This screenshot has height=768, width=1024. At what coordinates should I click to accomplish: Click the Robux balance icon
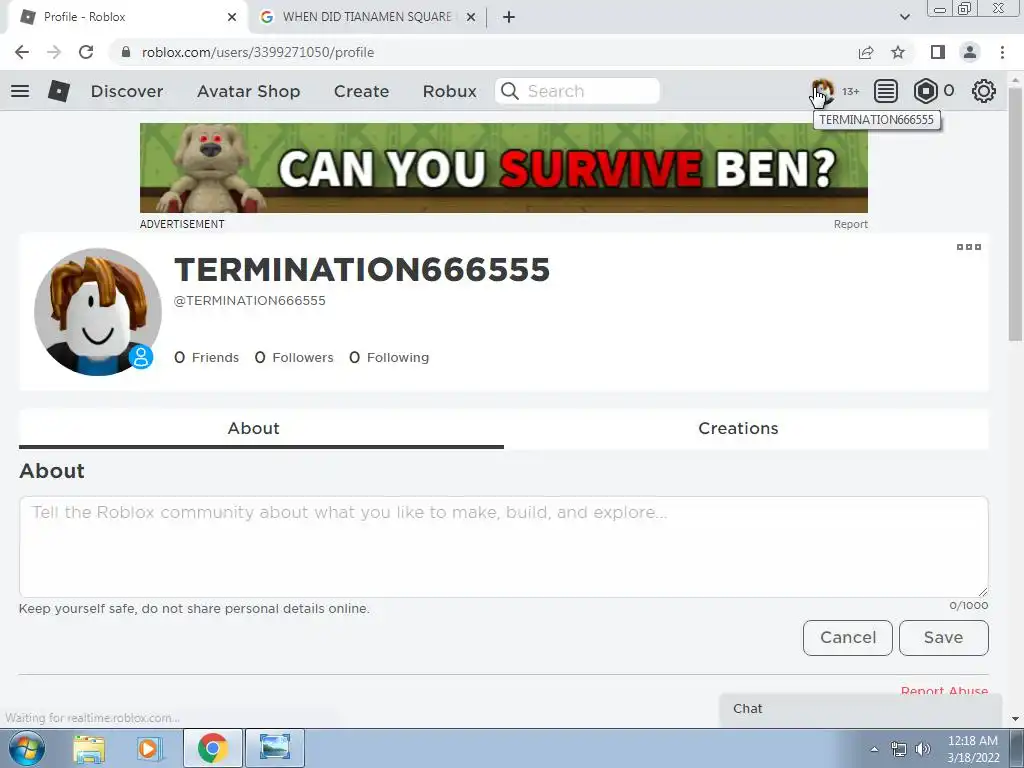click(x=925, y=91)
